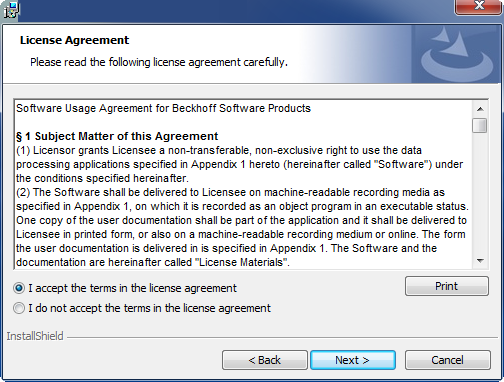The width and height of the screenshot is (504, 382).
Task: Click the scrollbar thumb of the license box
Action: (480, 125)
